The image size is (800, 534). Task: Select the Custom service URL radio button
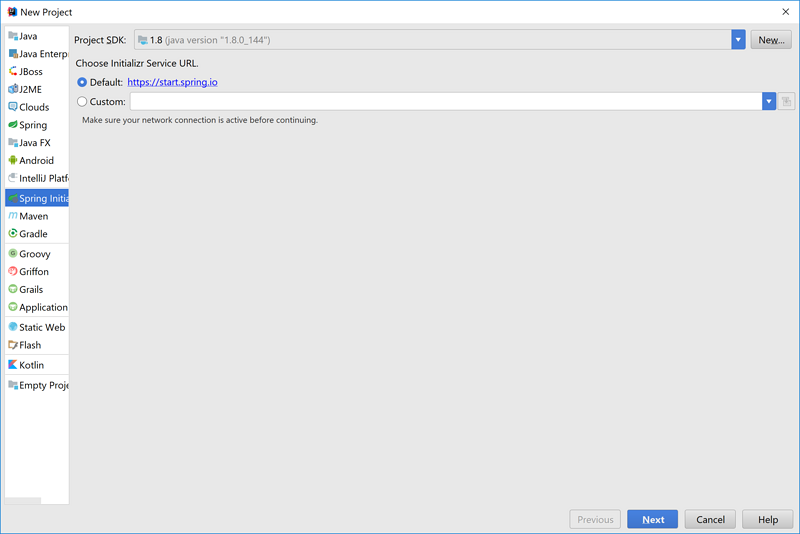(82, 101)
